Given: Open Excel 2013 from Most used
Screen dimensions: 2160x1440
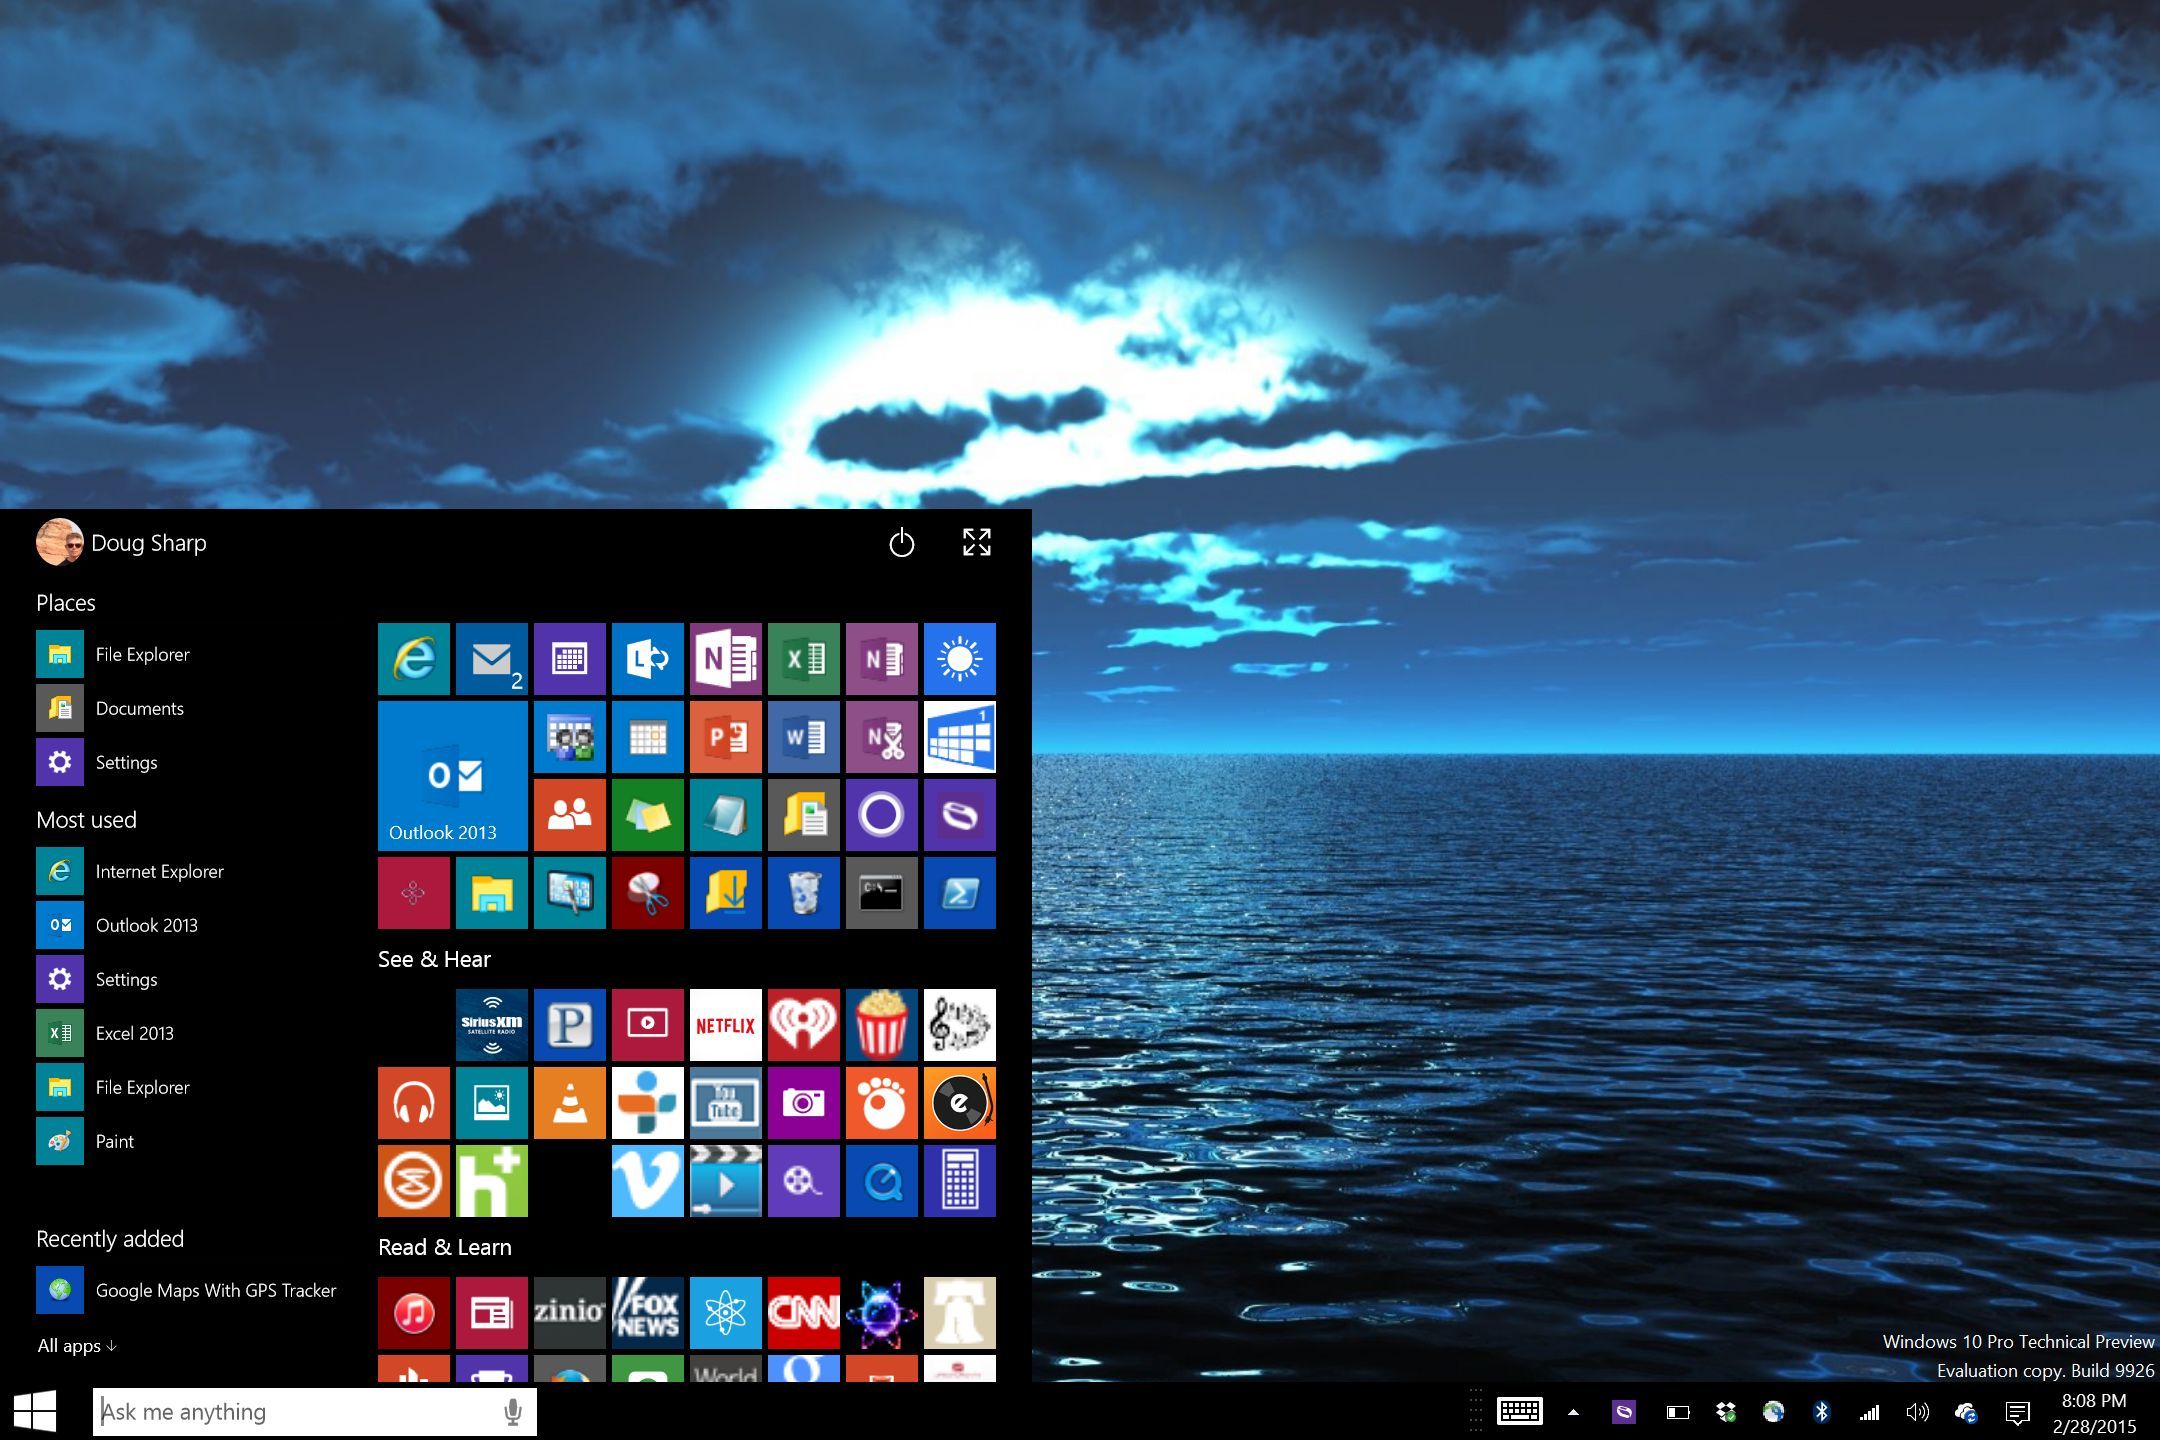Looking at the screenshot, I should point(134,1034).
